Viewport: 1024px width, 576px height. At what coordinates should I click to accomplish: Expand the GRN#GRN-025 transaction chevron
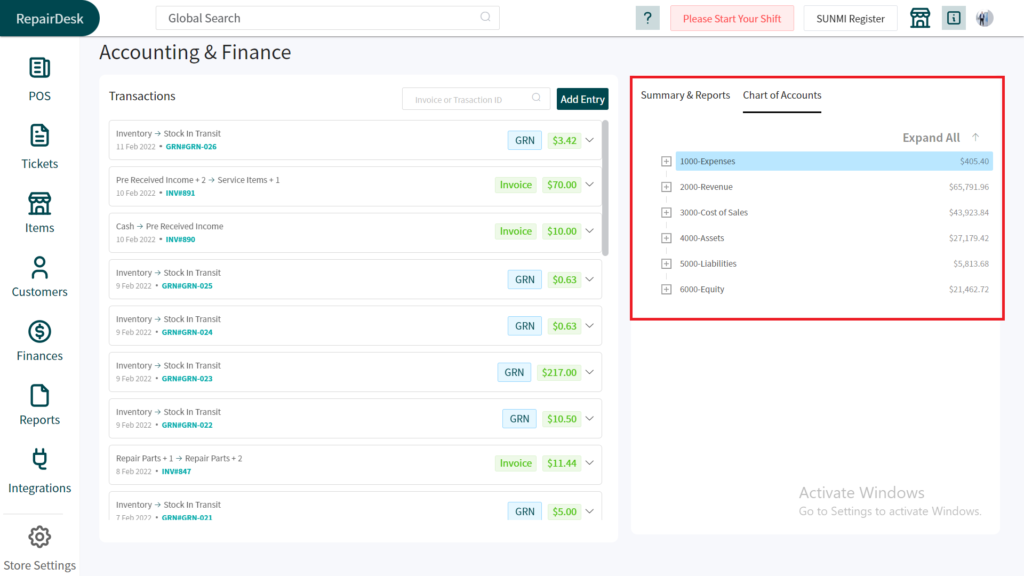590,280
